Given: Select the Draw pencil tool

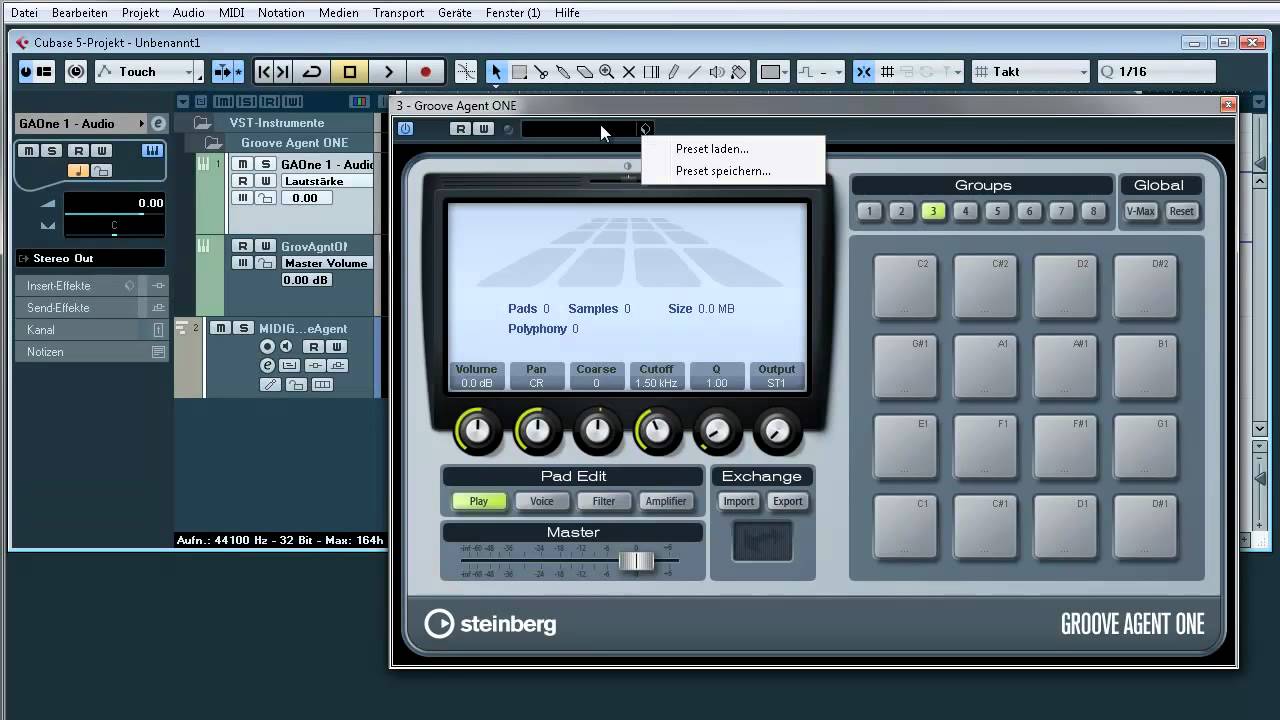Looking at the screenshot, I should pyautogui.click(x=673, y=72).
